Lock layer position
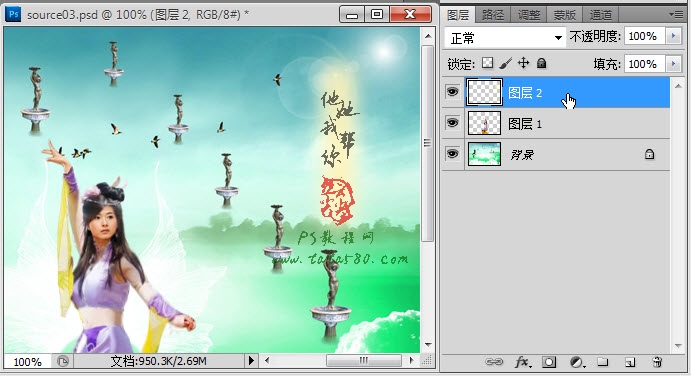 pyautogui.click(x=523, y=63)
